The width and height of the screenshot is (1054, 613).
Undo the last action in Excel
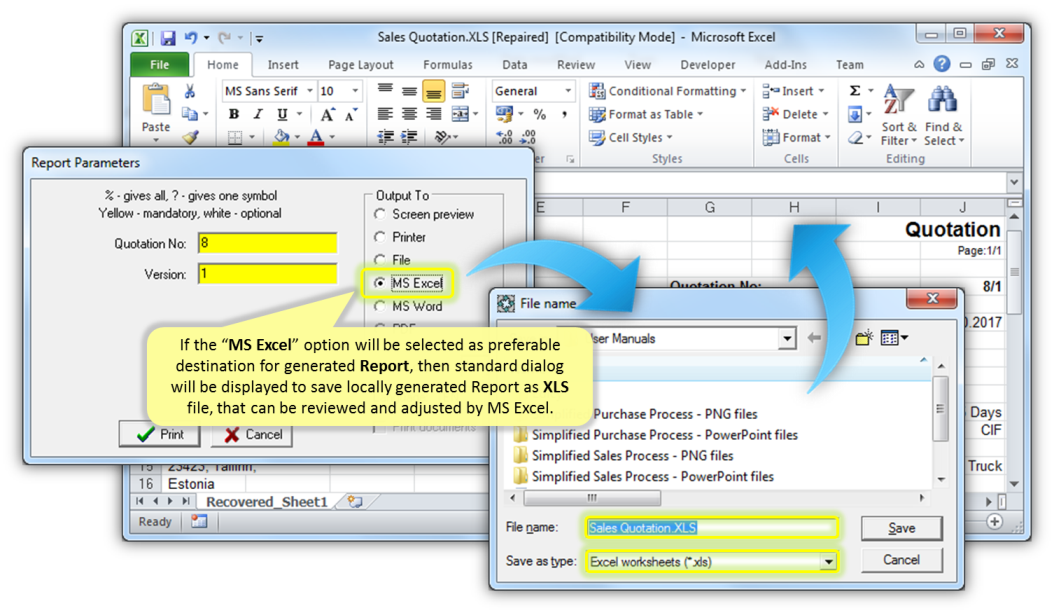click(192, 38)
